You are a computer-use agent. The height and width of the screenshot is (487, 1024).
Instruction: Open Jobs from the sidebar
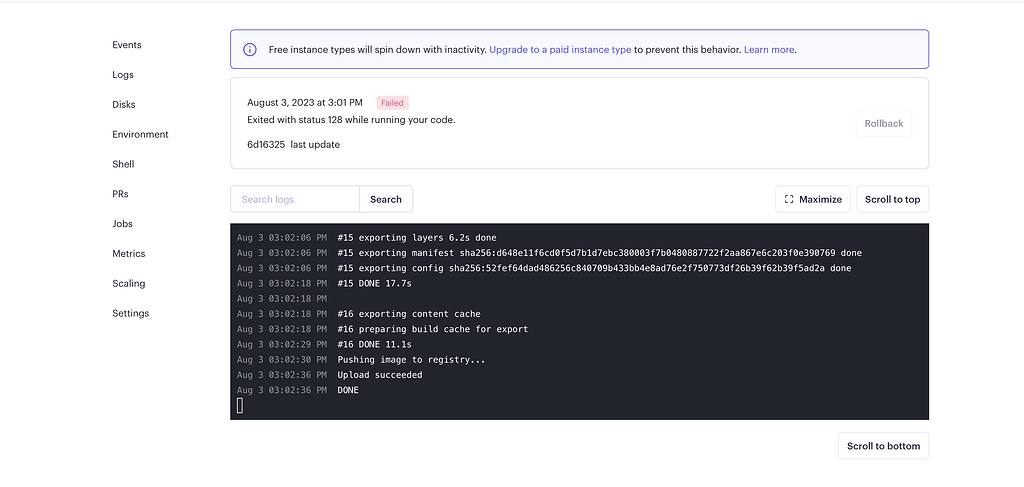pos(122,224)
